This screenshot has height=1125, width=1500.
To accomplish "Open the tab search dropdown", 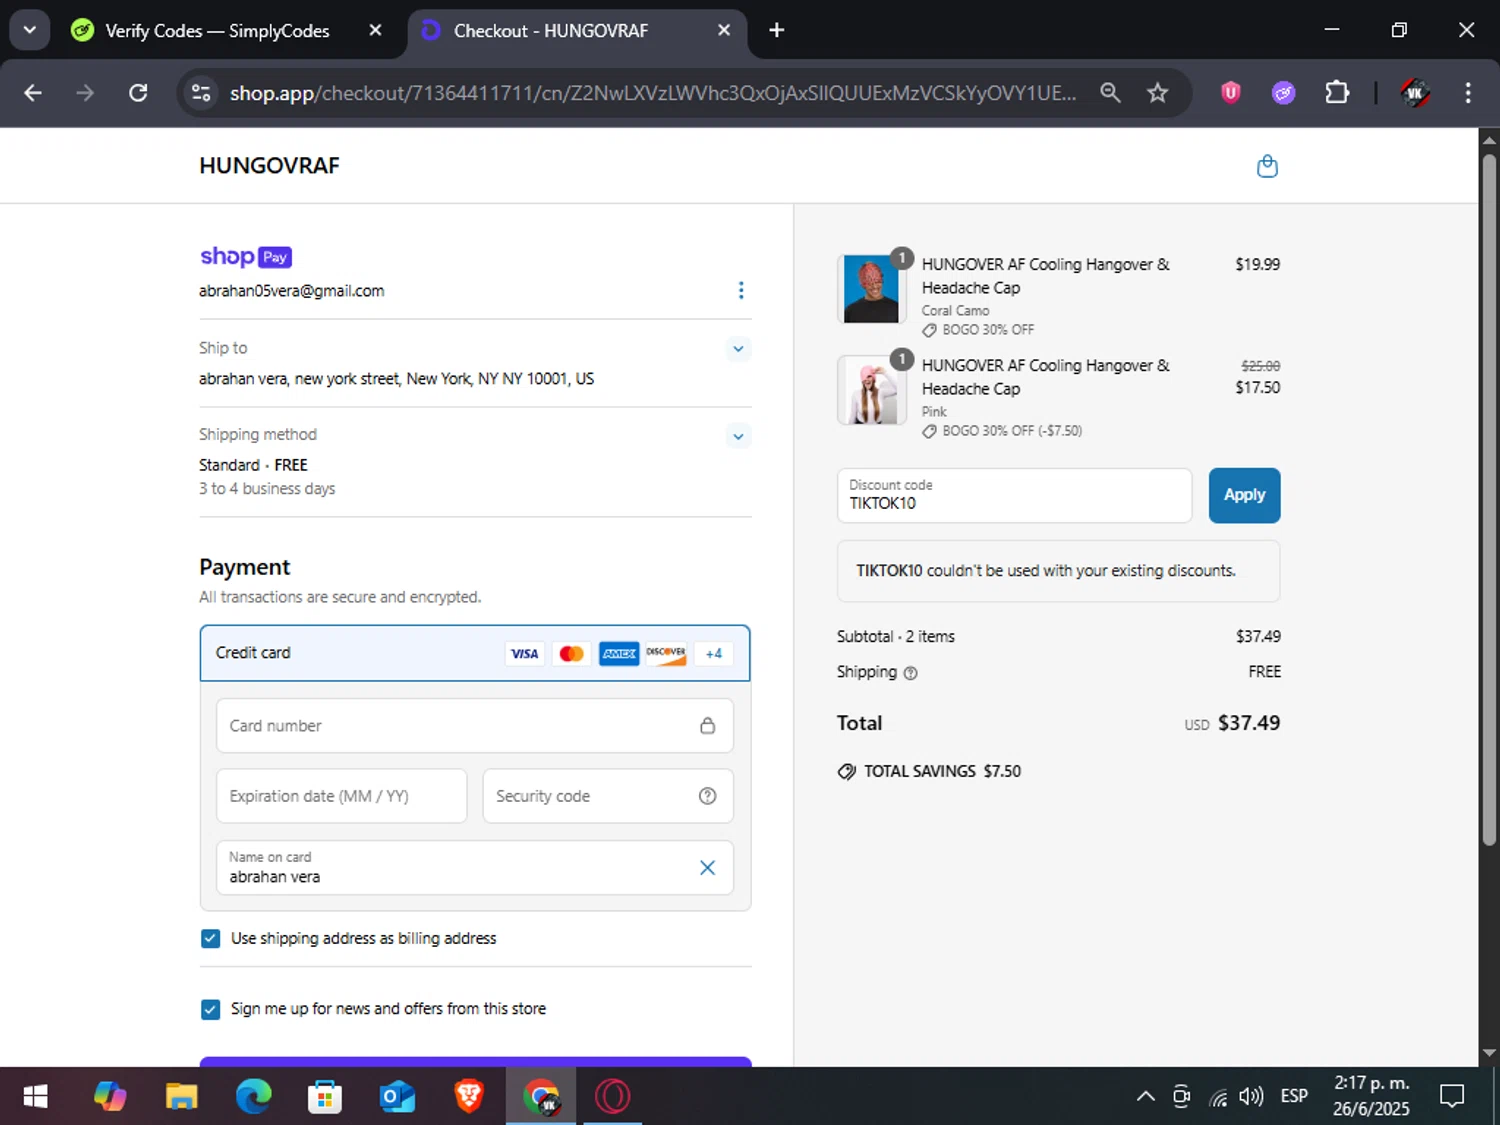I will [x=30, y=30].
